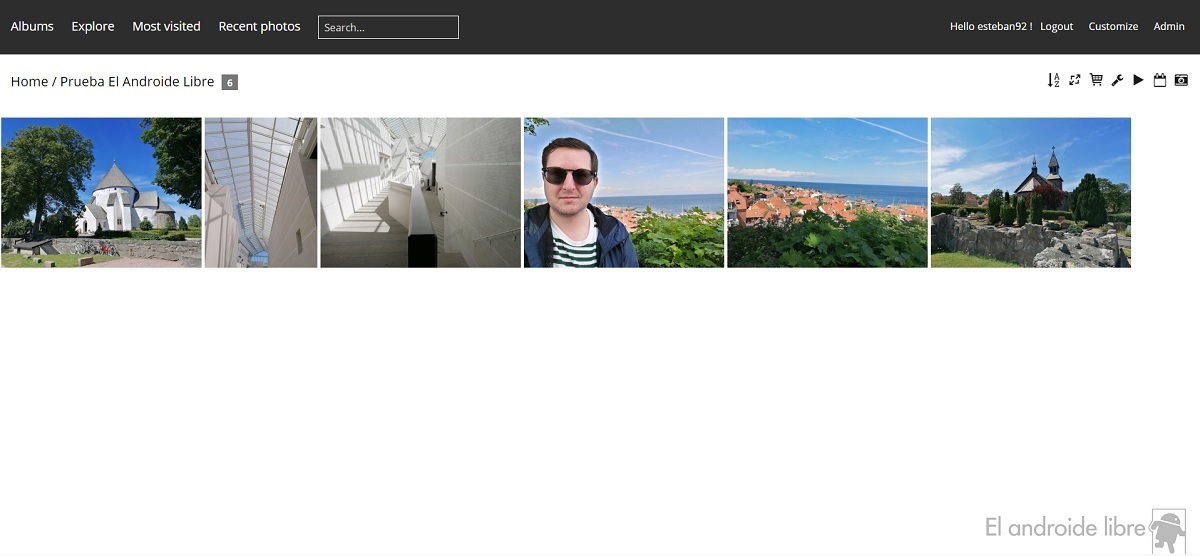The height and width of the screenshot is (556, 1200).
Task: Open the dark church on rocks thumbnail
Action: pyautogui.click(x=1031, y=192)
